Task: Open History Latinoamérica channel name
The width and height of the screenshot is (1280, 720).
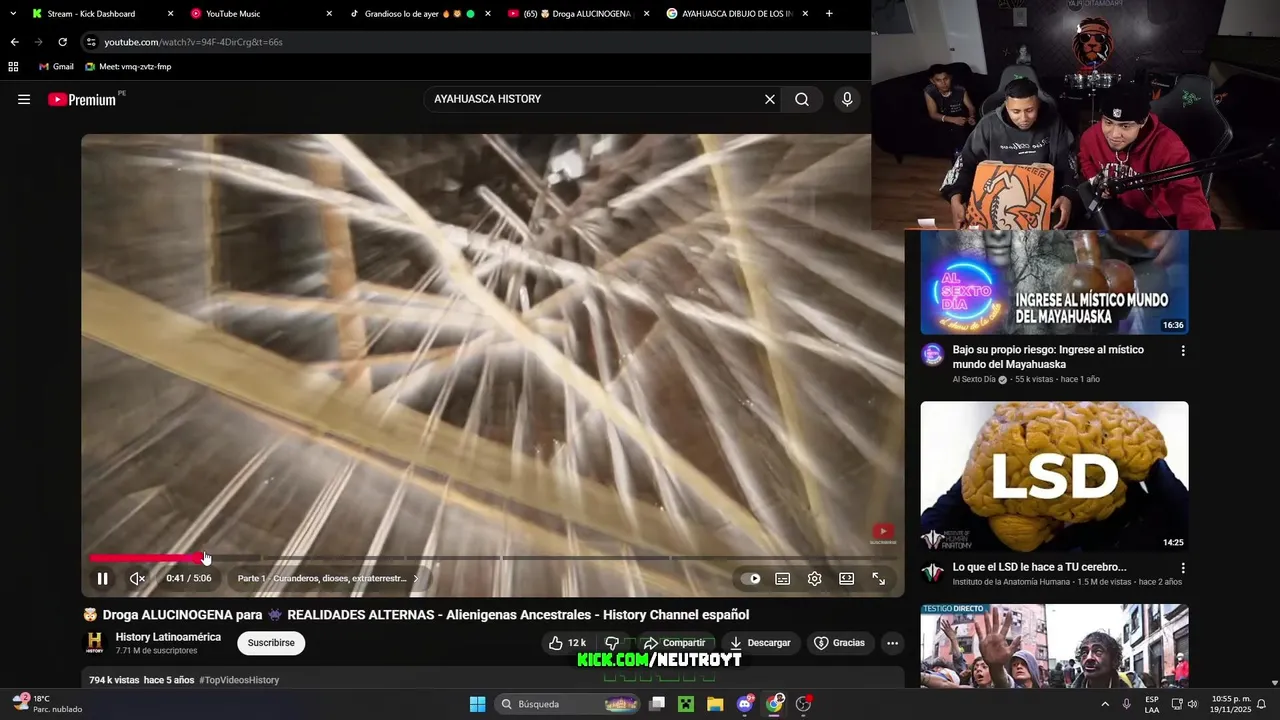Action: click(x=168, y=637)
